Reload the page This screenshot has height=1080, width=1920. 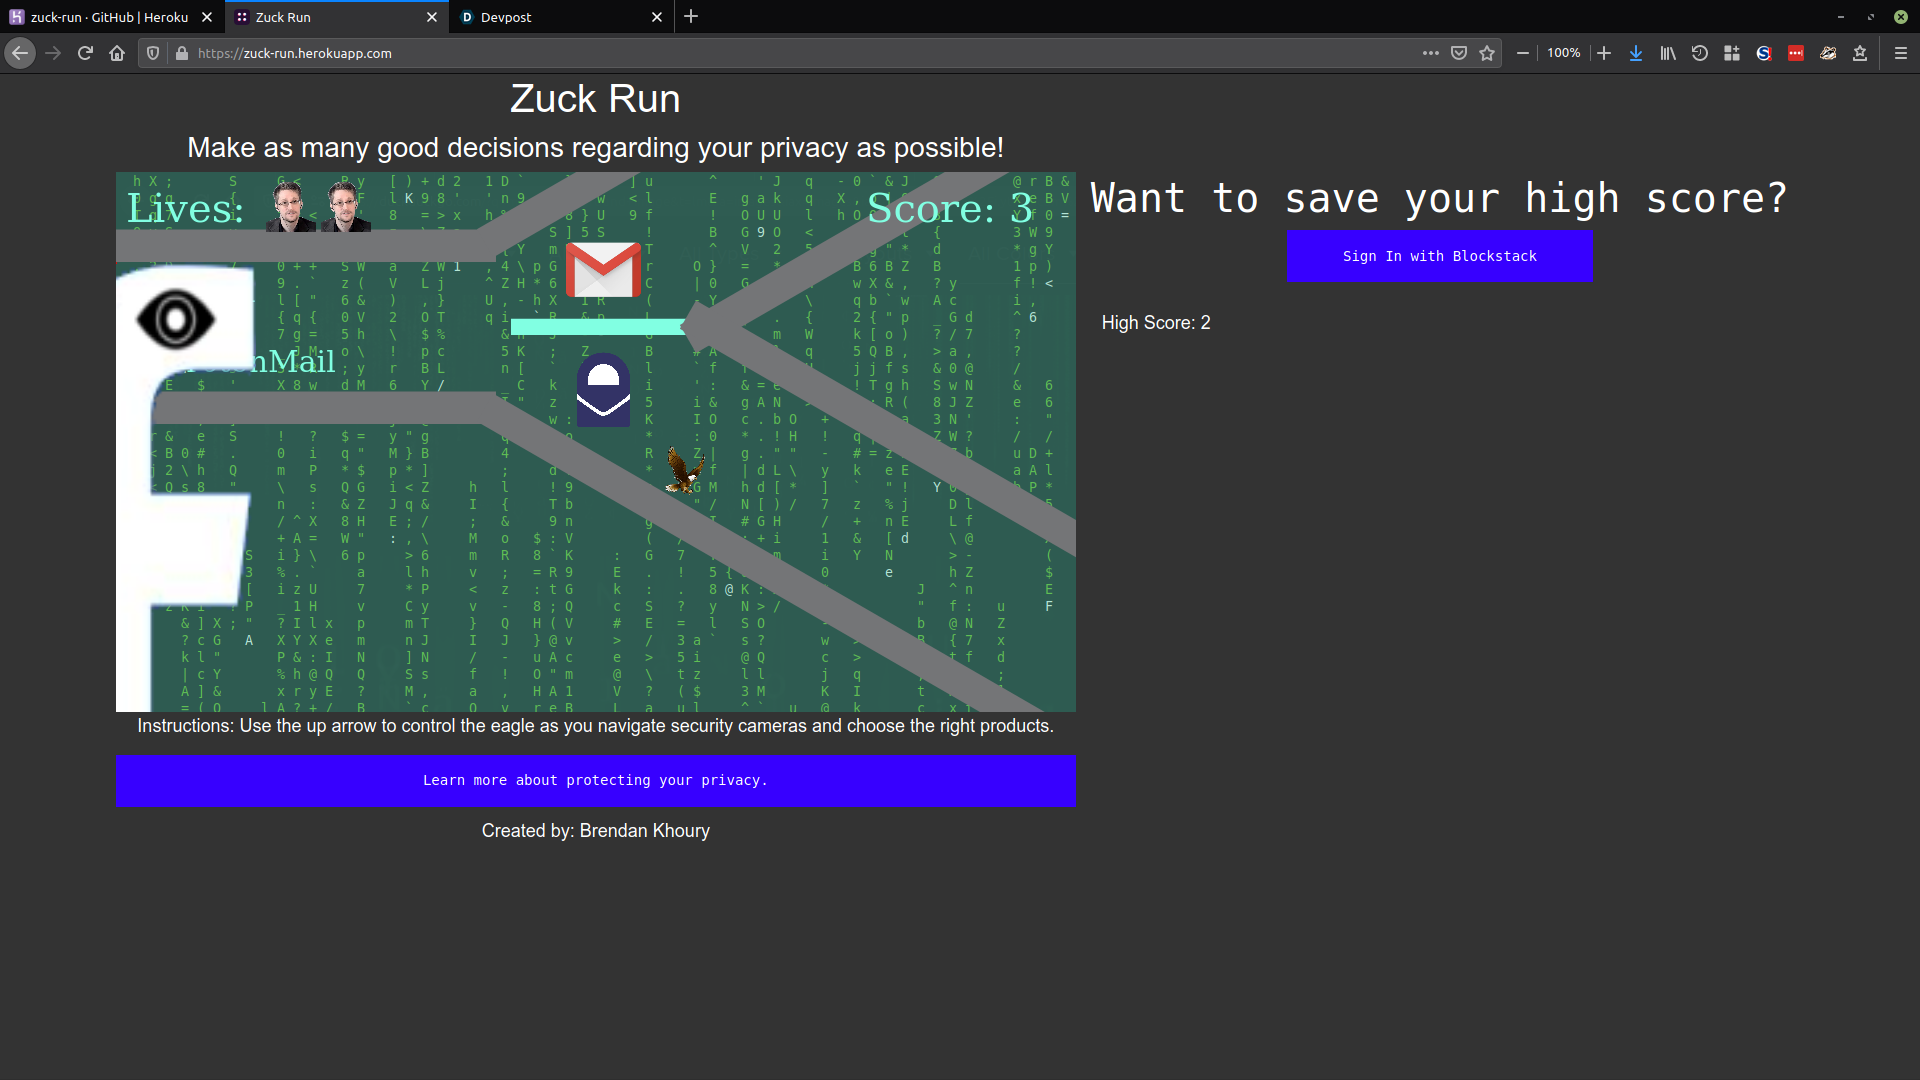pos(85,53)
